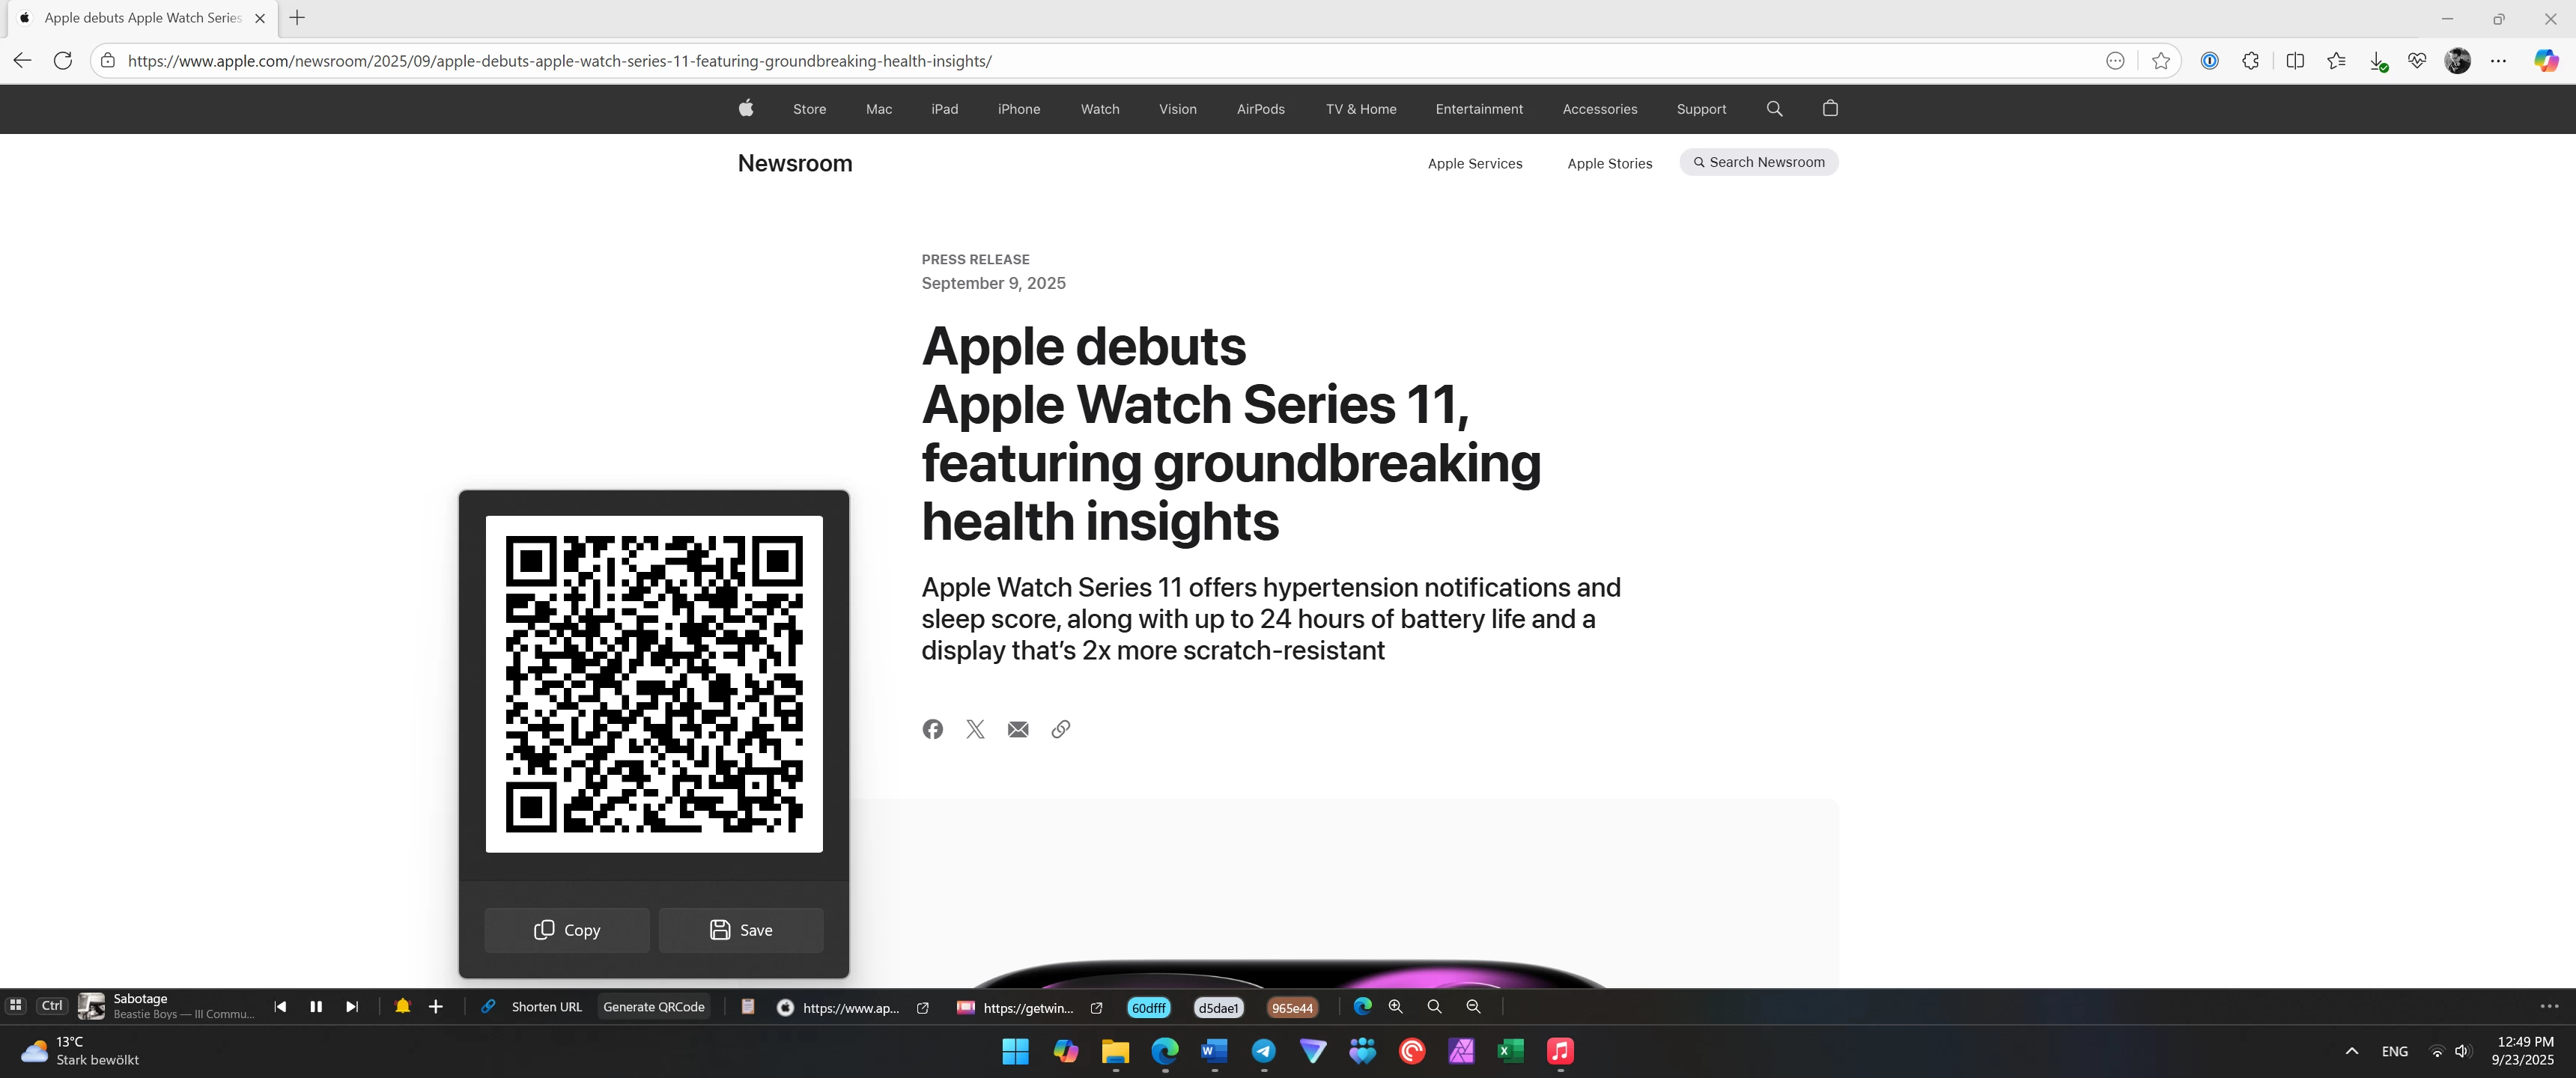Open the shopping bag icon
2576x1078 pixels.
[1830, 108]
